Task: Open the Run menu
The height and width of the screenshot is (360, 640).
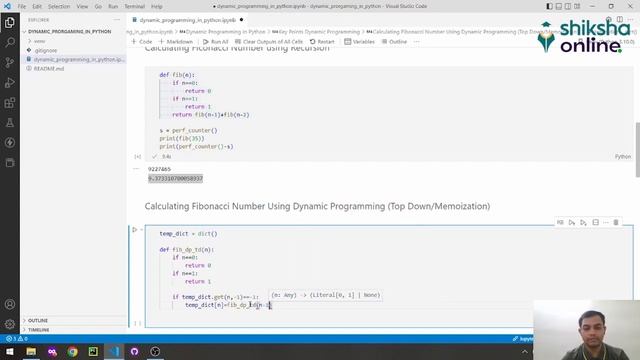Action: click(x=113, y=7)
